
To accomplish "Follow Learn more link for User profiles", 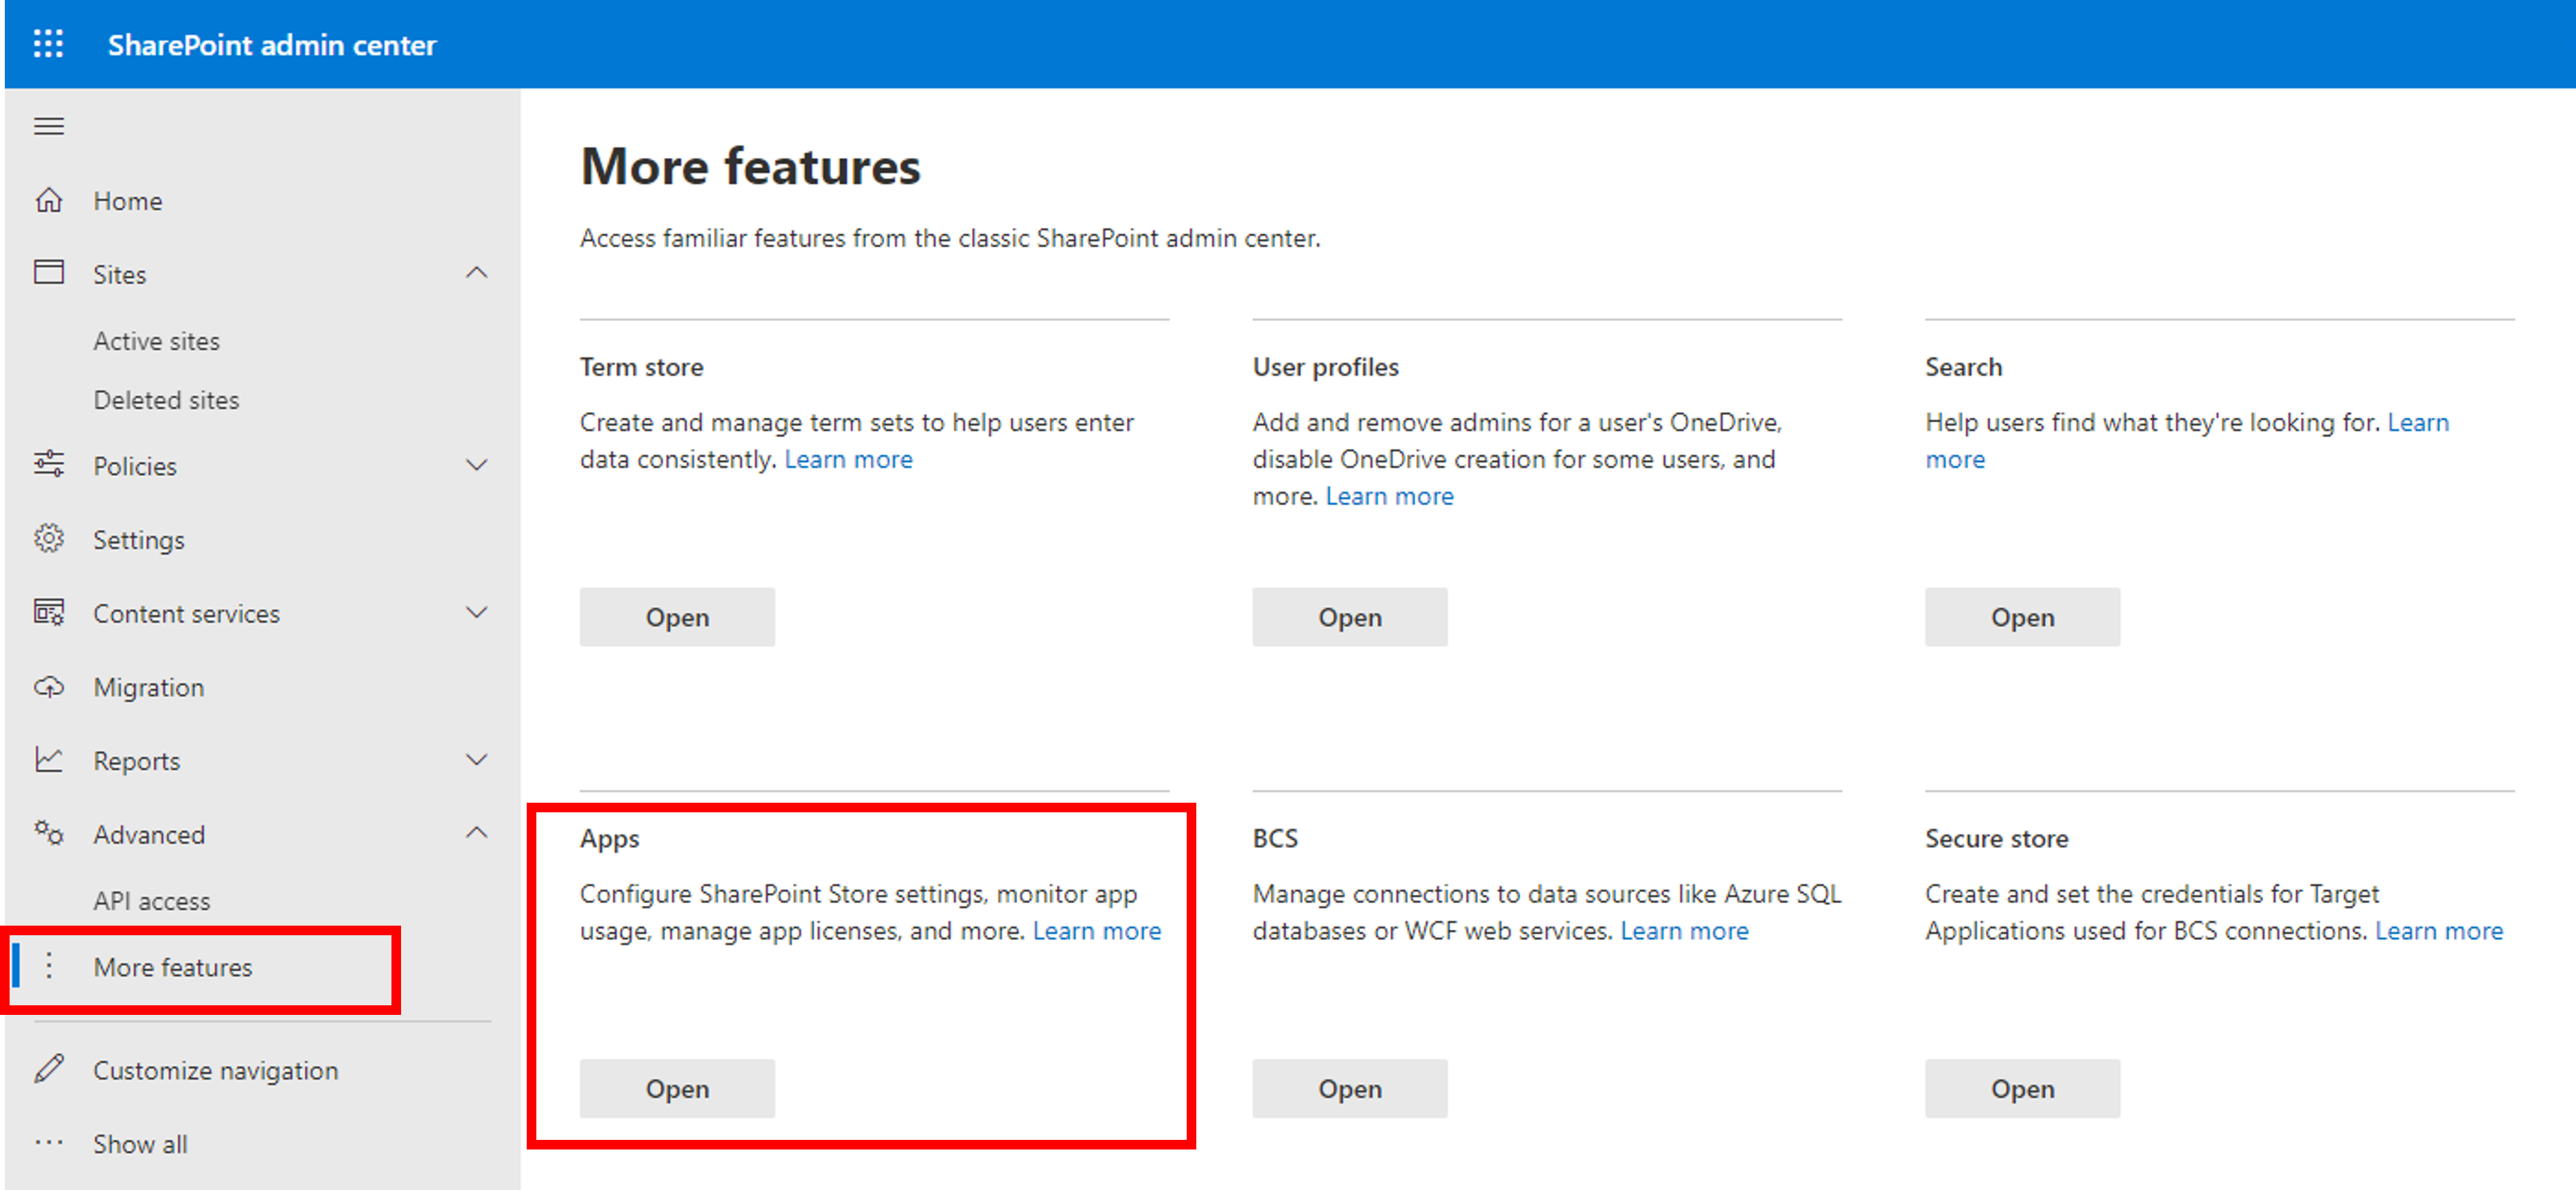I will pyautogui.click(x=1390, y=496).
